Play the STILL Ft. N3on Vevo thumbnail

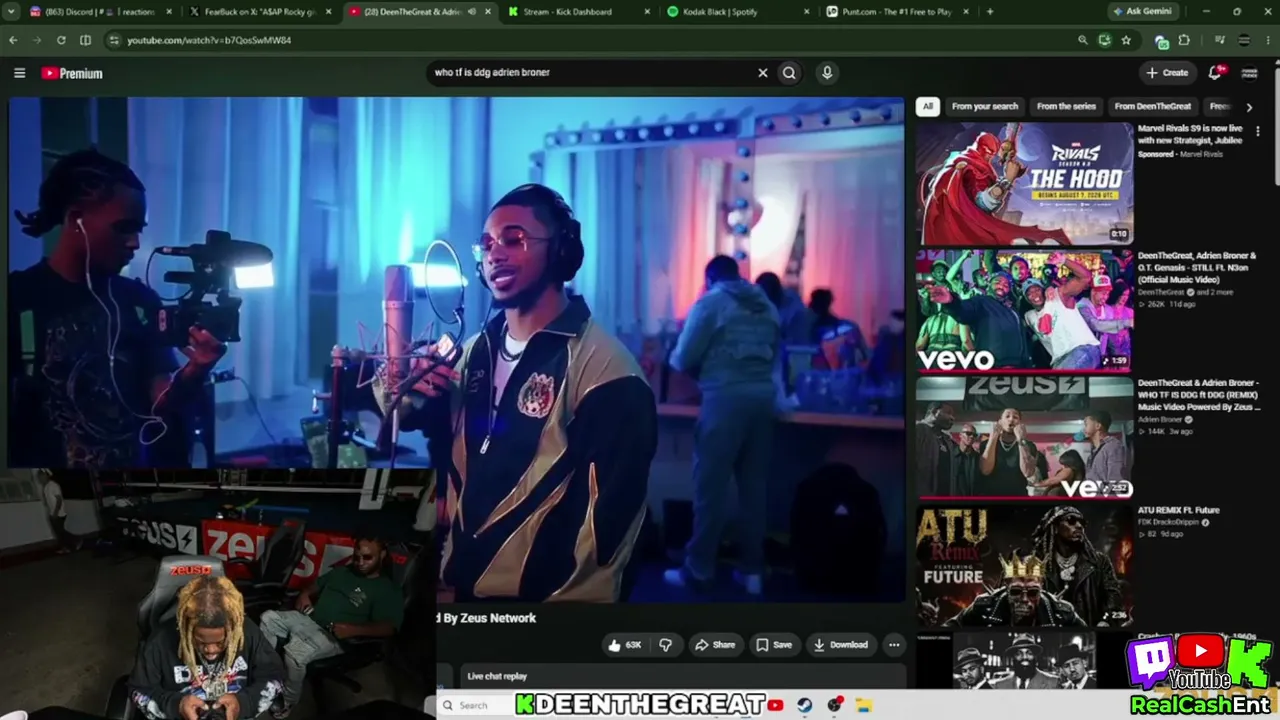(x=1025, y=310)
